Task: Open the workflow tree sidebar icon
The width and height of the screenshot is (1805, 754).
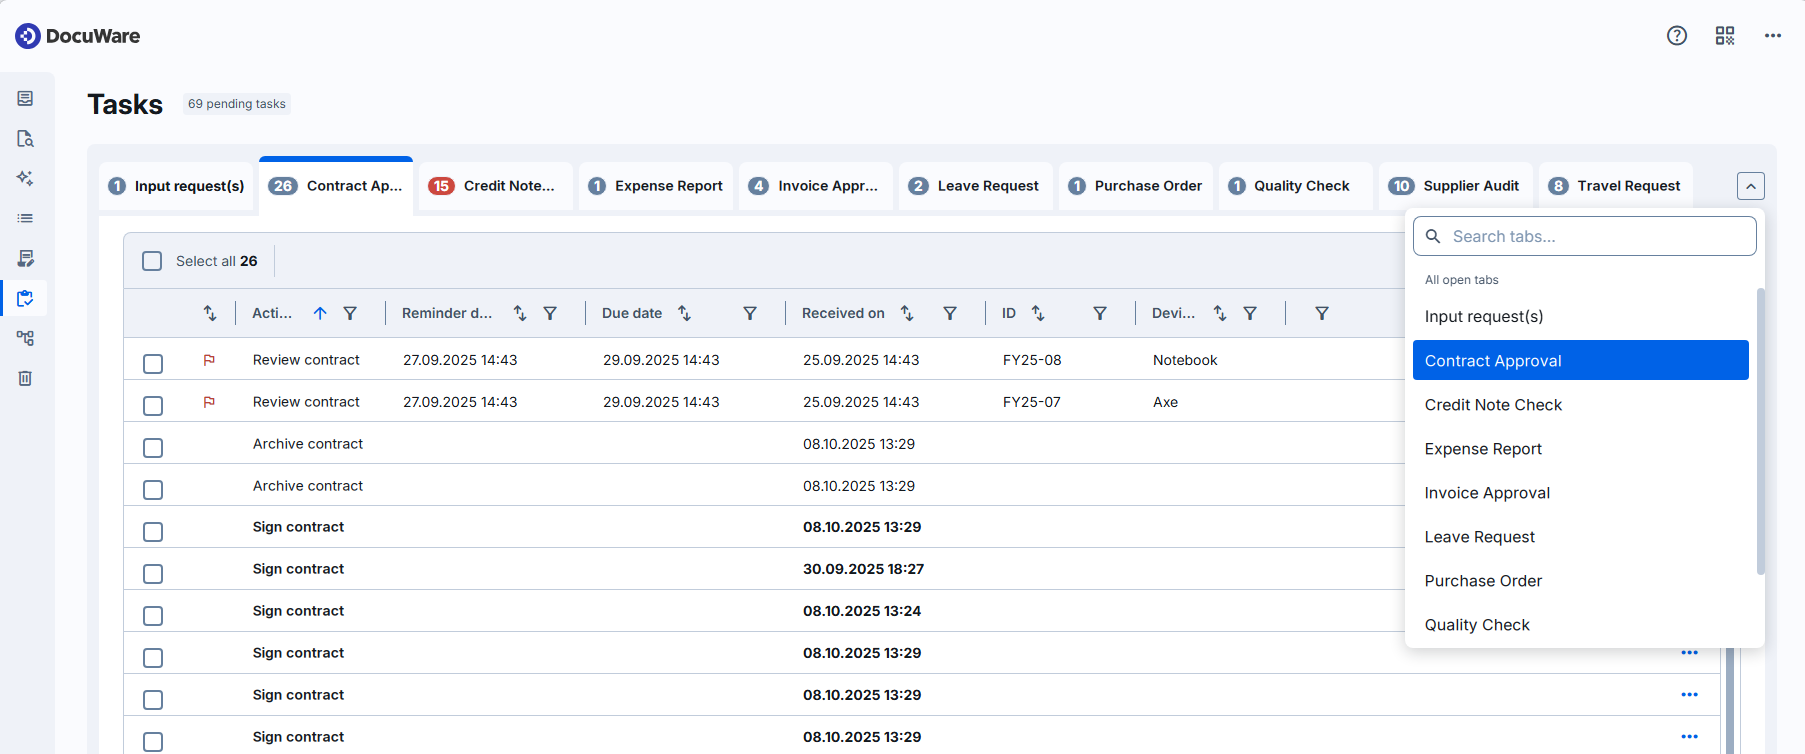Action: click(x=25, y=338)
